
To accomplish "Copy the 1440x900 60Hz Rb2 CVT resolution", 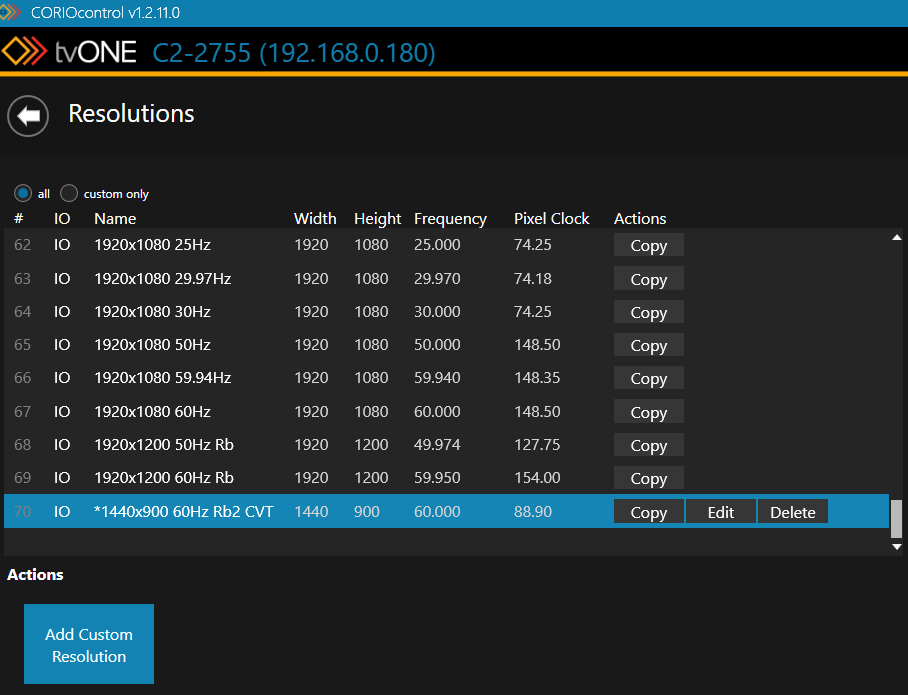I will (648, 512).
